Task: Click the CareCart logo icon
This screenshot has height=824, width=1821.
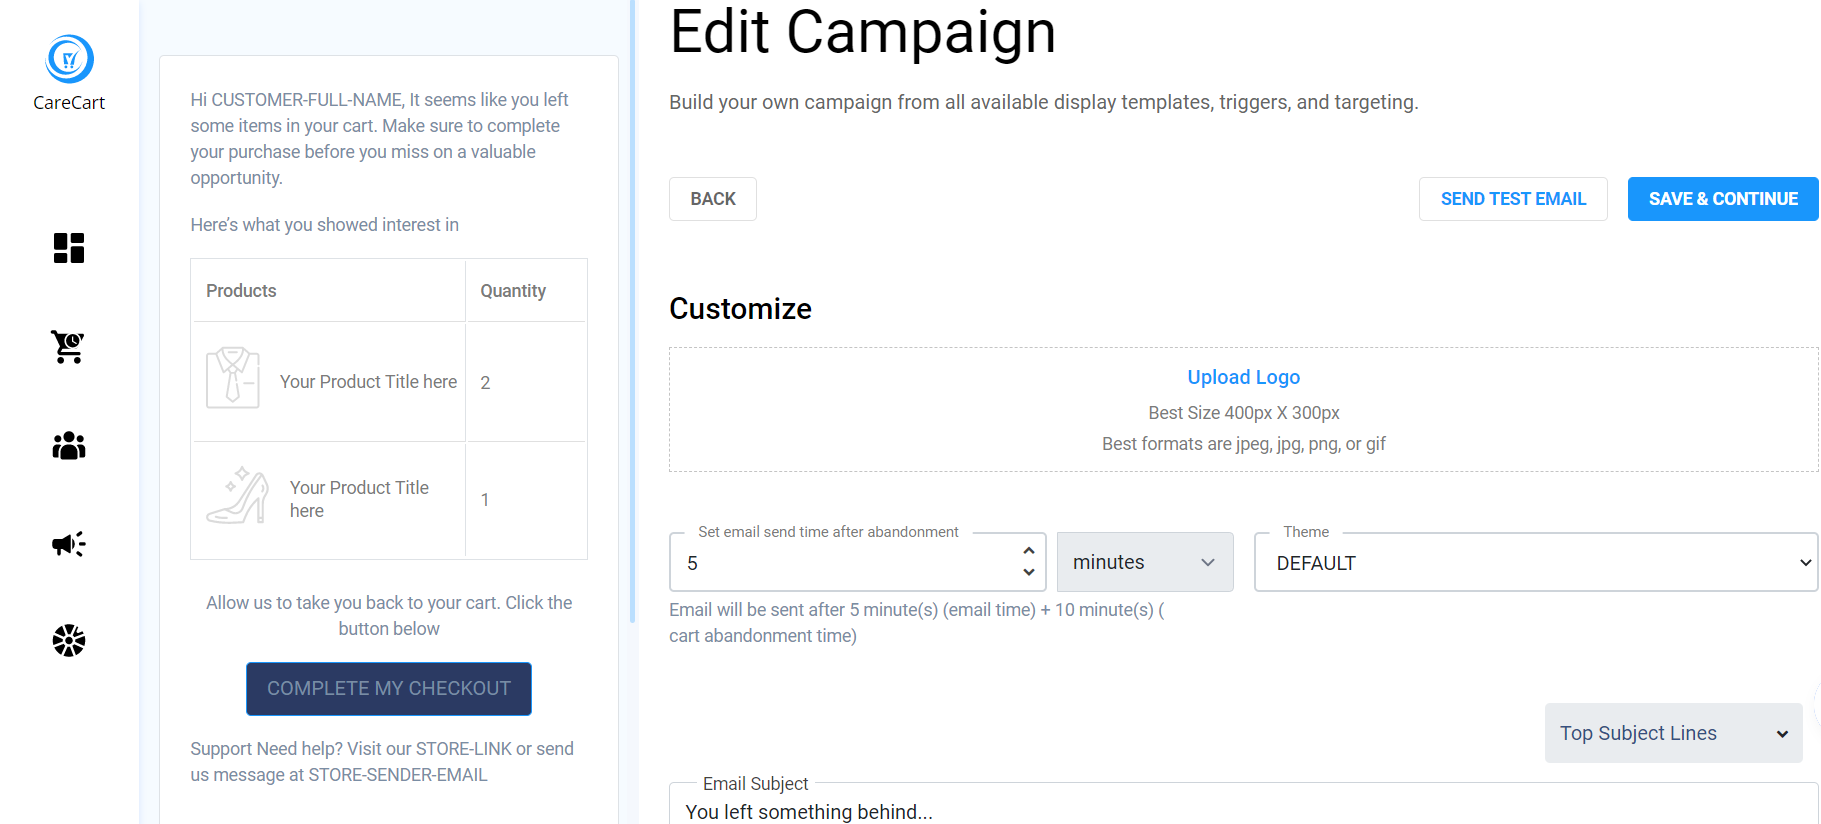Action: (69, 59)
